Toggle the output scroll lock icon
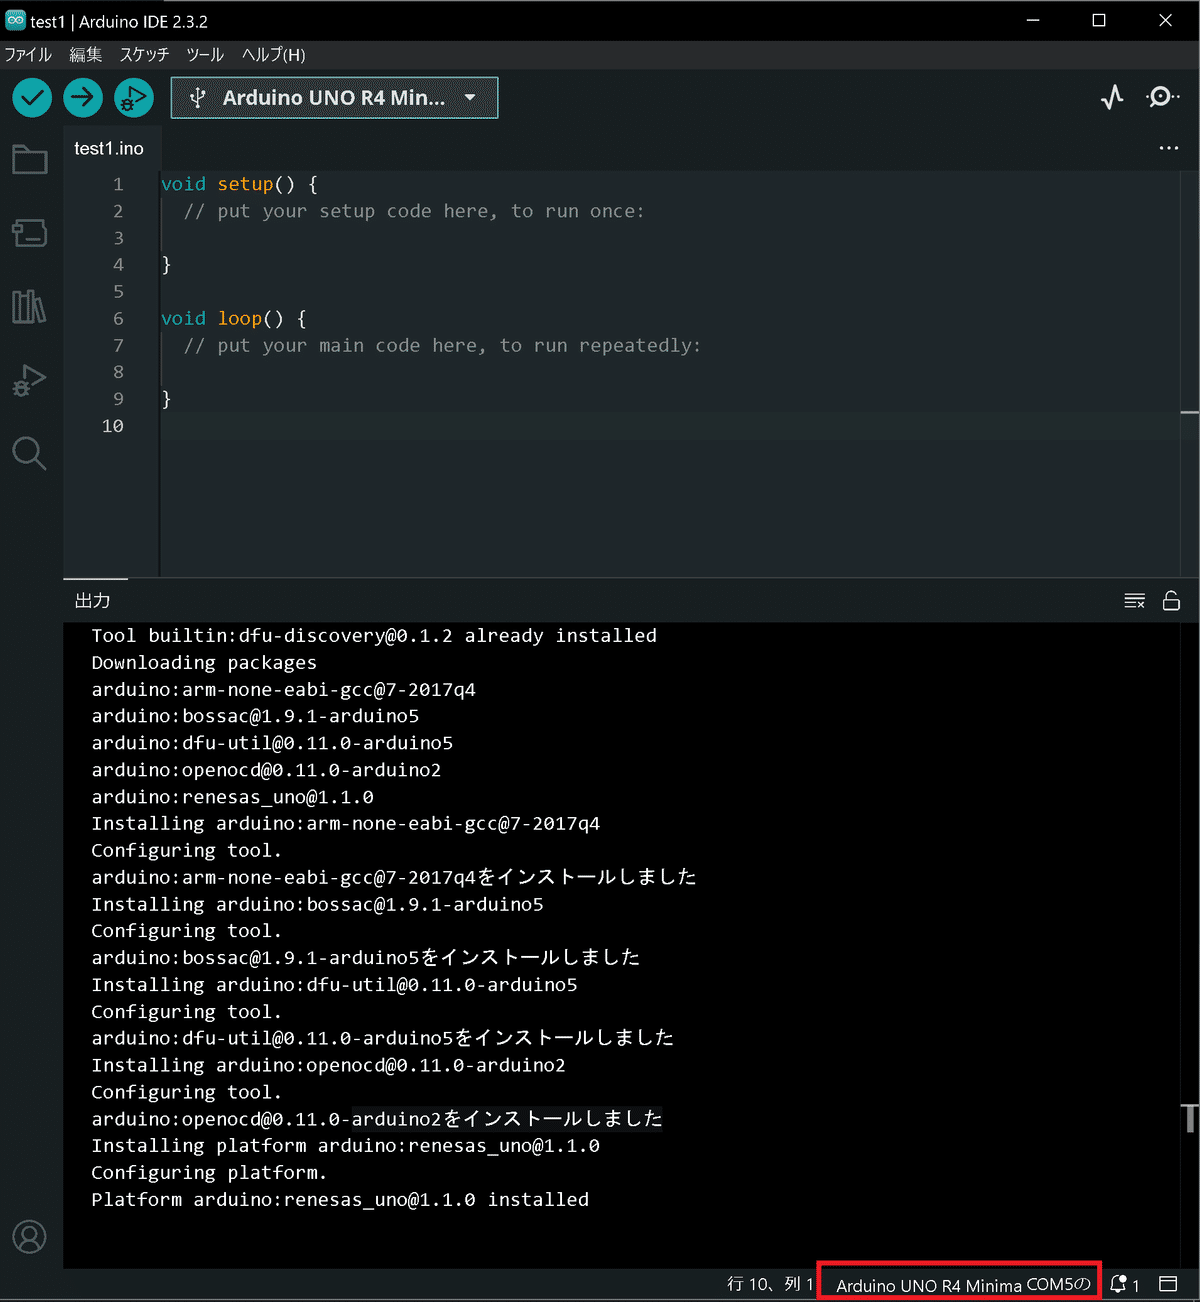The height and width of the screenshot is (1302, 1200). click(x=1171, y=601)
